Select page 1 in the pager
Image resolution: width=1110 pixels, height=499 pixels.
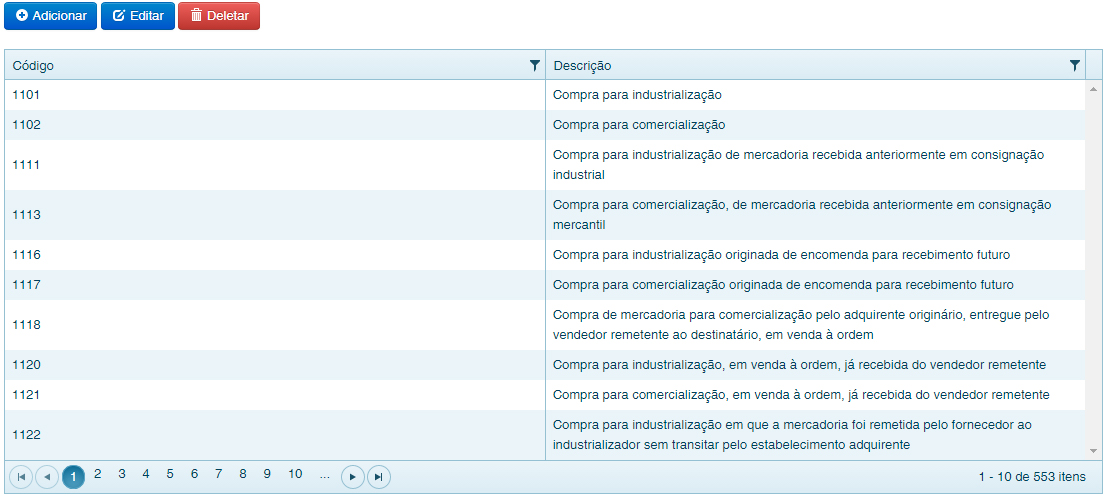pyautogui.click(x=73, y=477)
